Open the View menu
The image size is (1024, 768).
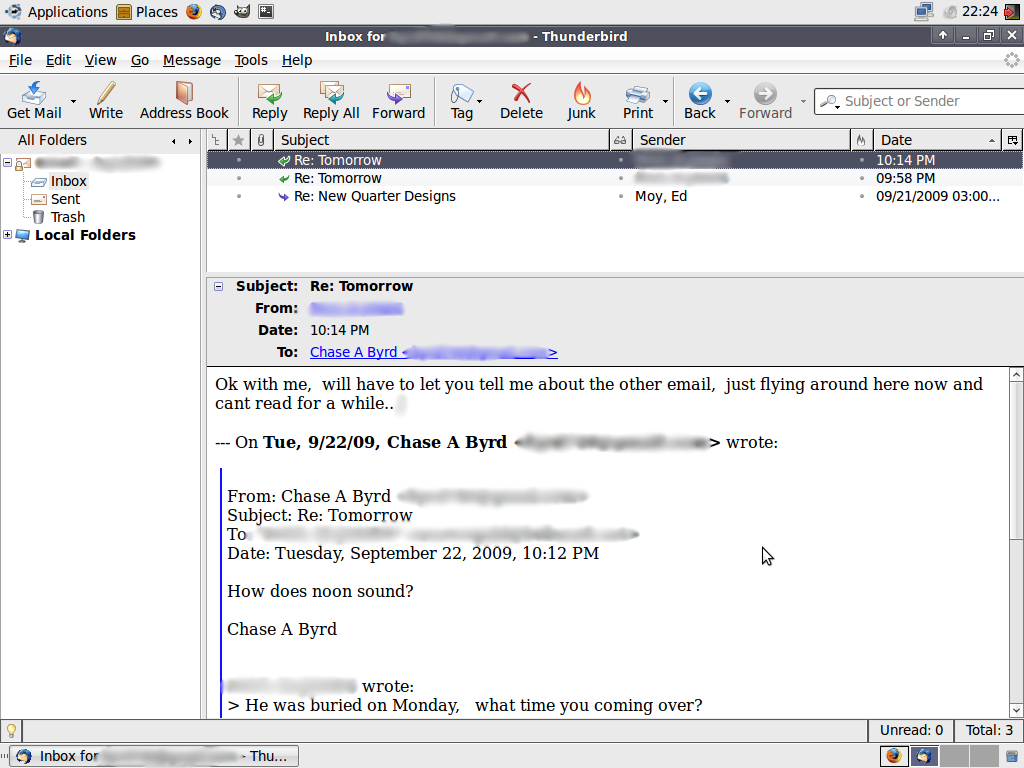[101, 60]
